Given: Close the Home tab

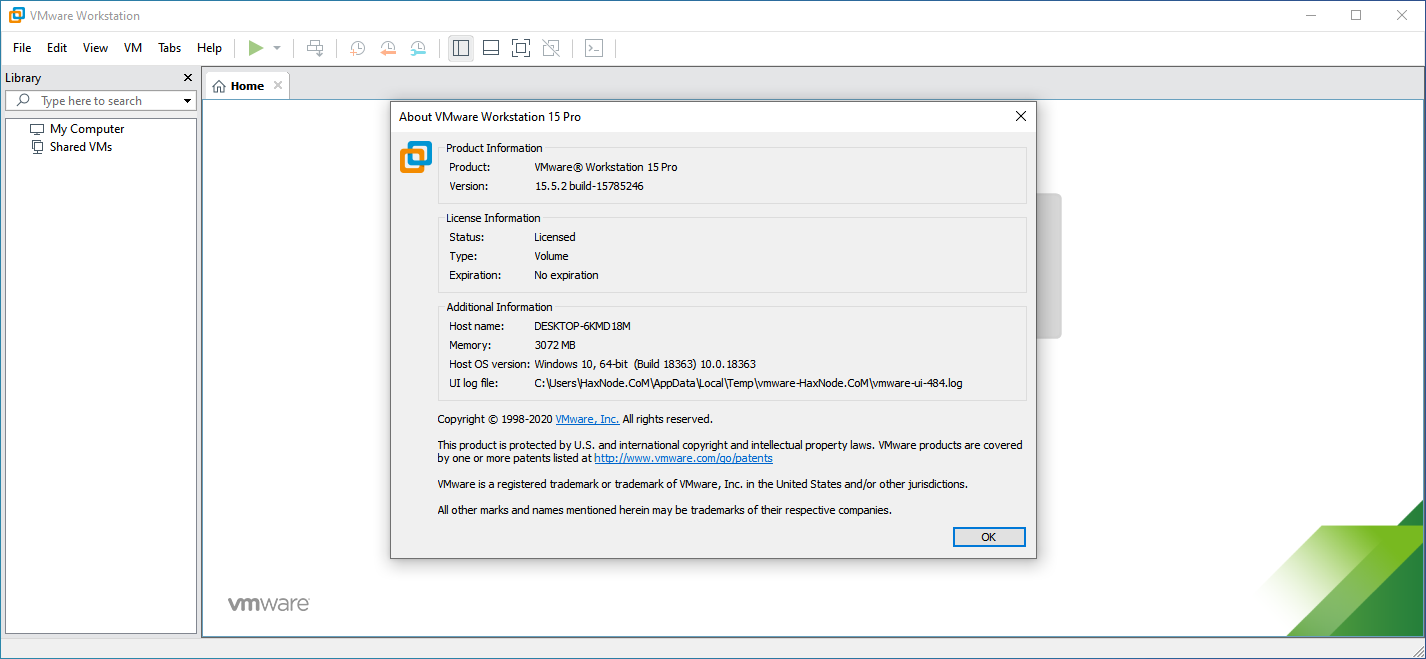Looking at the screenshot, I should pos(278,86).
